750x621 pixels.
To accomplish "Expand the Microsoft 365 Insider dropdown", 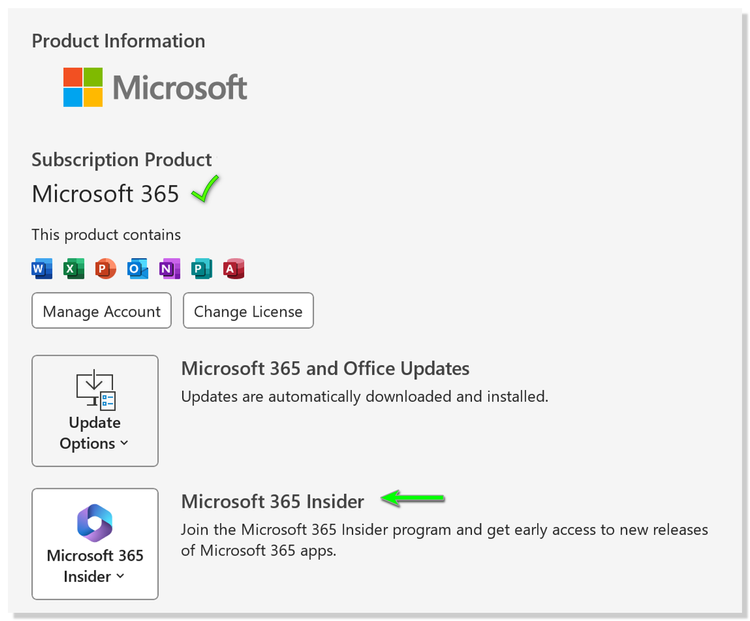I will [95, 544].
